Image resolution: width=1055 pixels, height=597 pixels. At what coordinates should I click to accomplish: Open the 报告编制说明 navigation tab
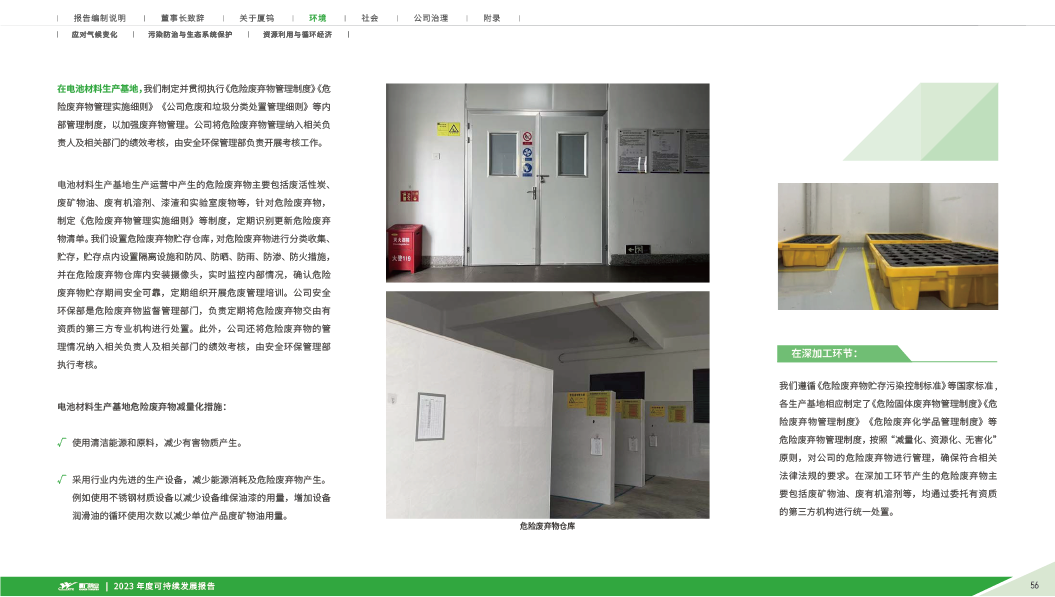[100, 18]
